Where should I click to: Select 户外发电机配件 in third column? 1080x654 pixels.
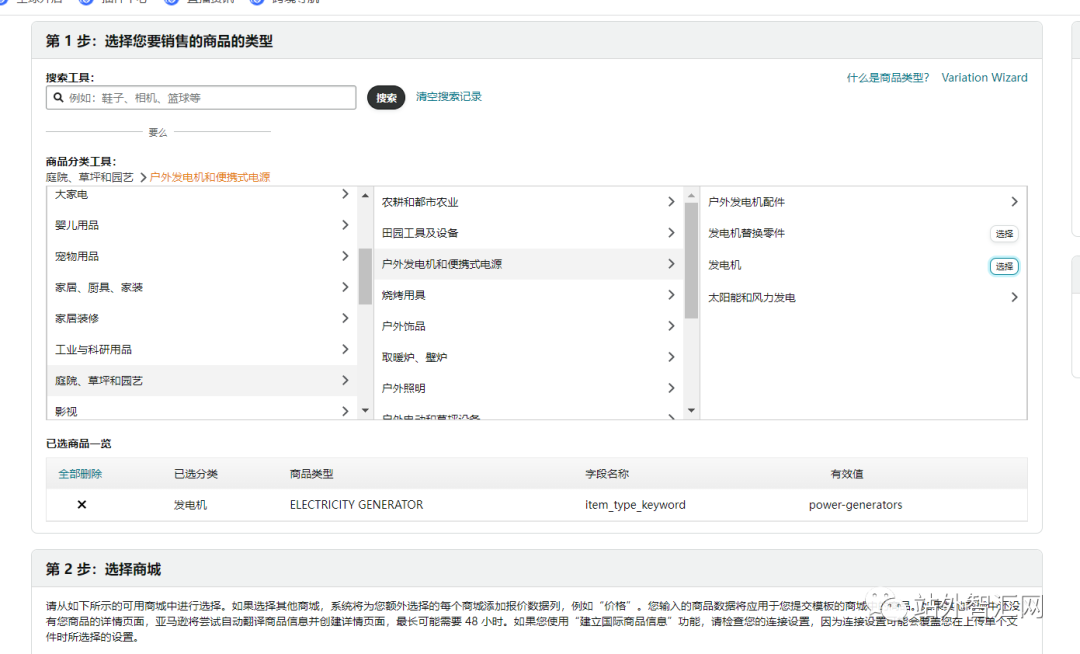747,202
